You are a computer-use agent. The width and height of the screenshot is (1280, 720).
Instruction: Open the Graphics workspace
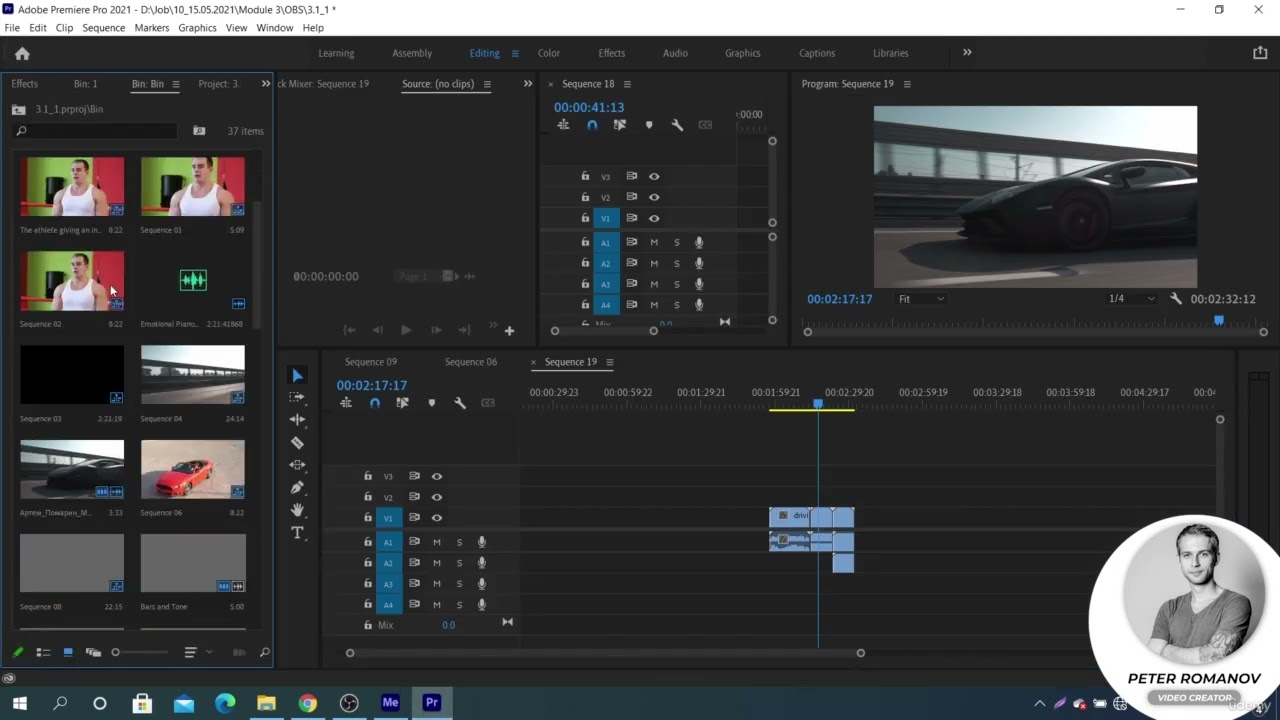743,54
